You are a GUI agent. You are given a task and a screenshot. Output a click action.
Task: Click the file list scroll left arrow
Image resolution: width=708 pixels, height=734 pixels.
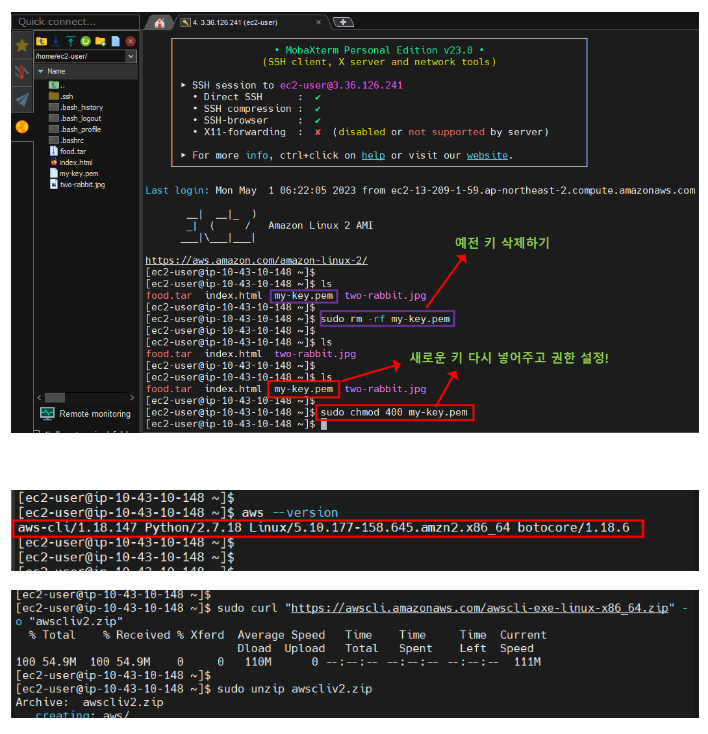(39, 398)
